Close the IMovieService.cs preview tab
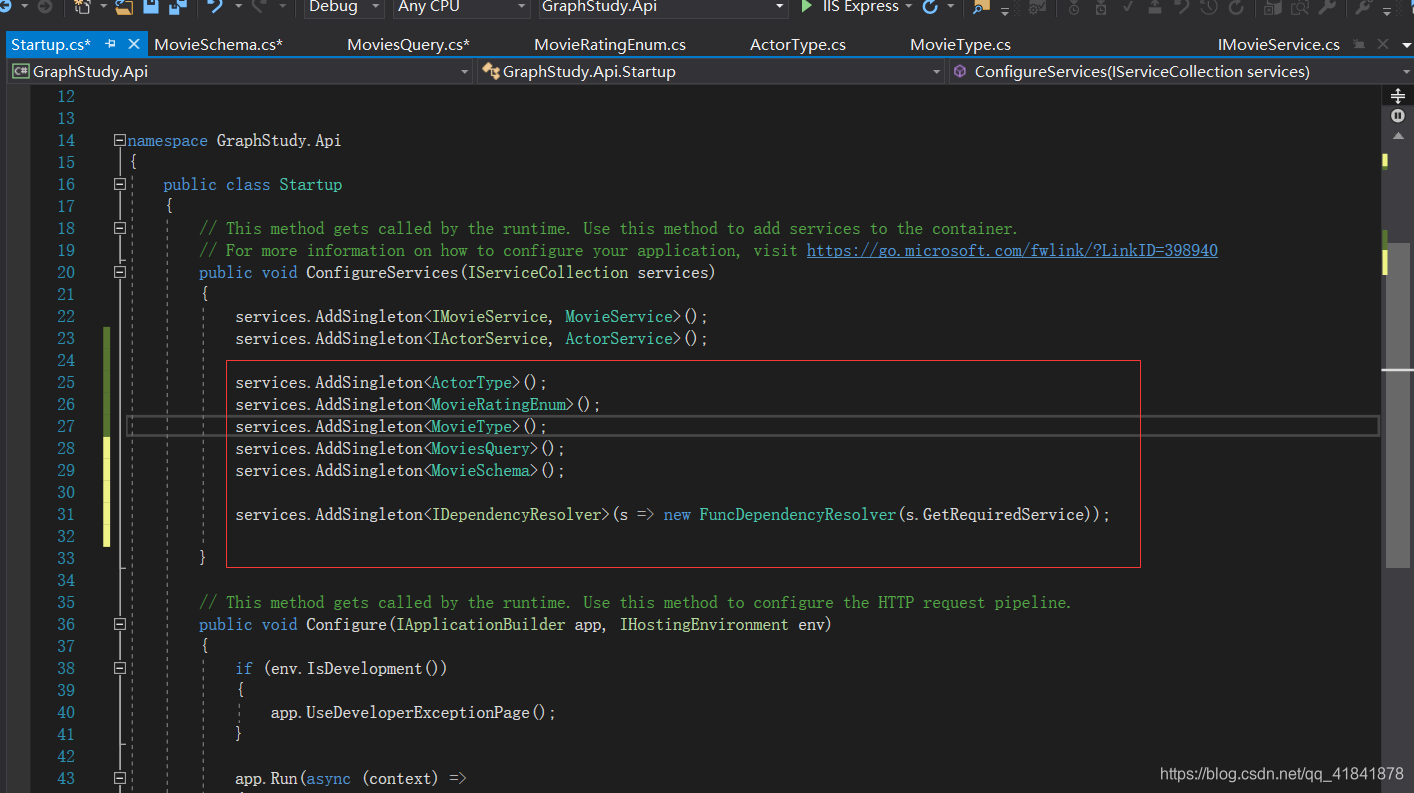Screen dimensions: 1414x793 pos(1383,45)
